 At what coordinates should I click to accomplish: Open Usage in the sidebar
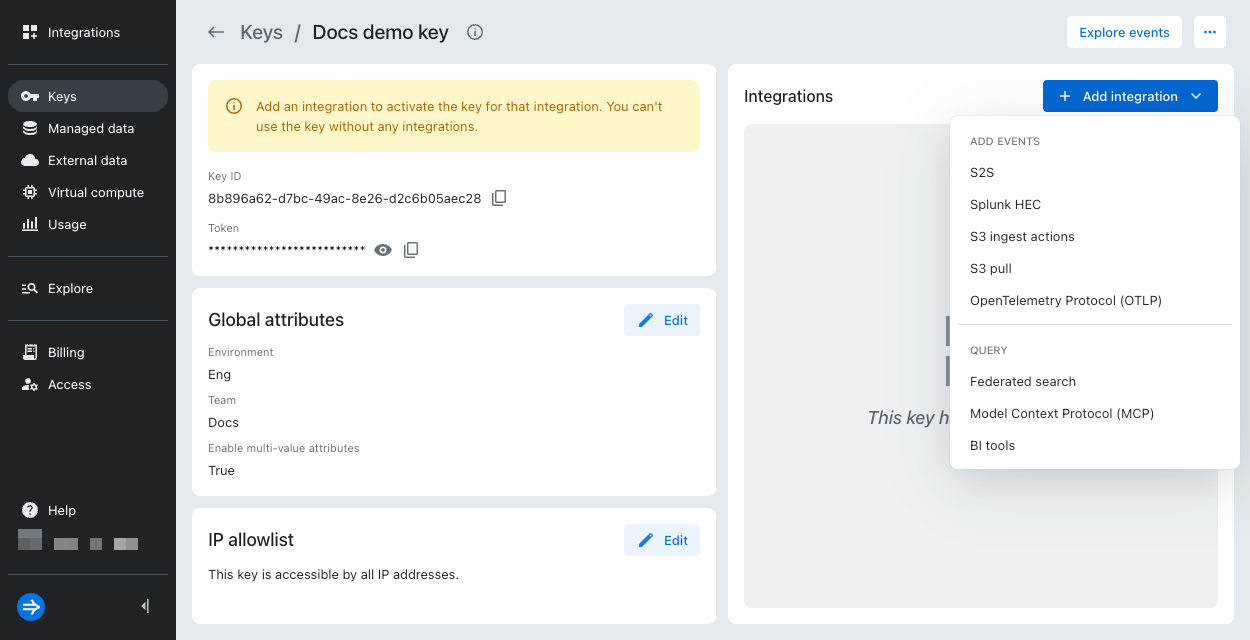[88, 224]
